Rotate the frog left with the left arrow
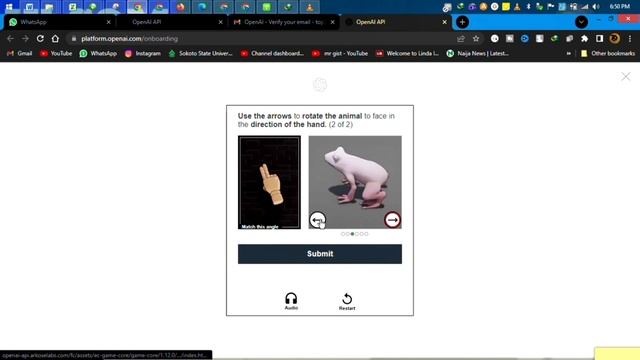Screen dimensions: 640x360 click(317, 220)
